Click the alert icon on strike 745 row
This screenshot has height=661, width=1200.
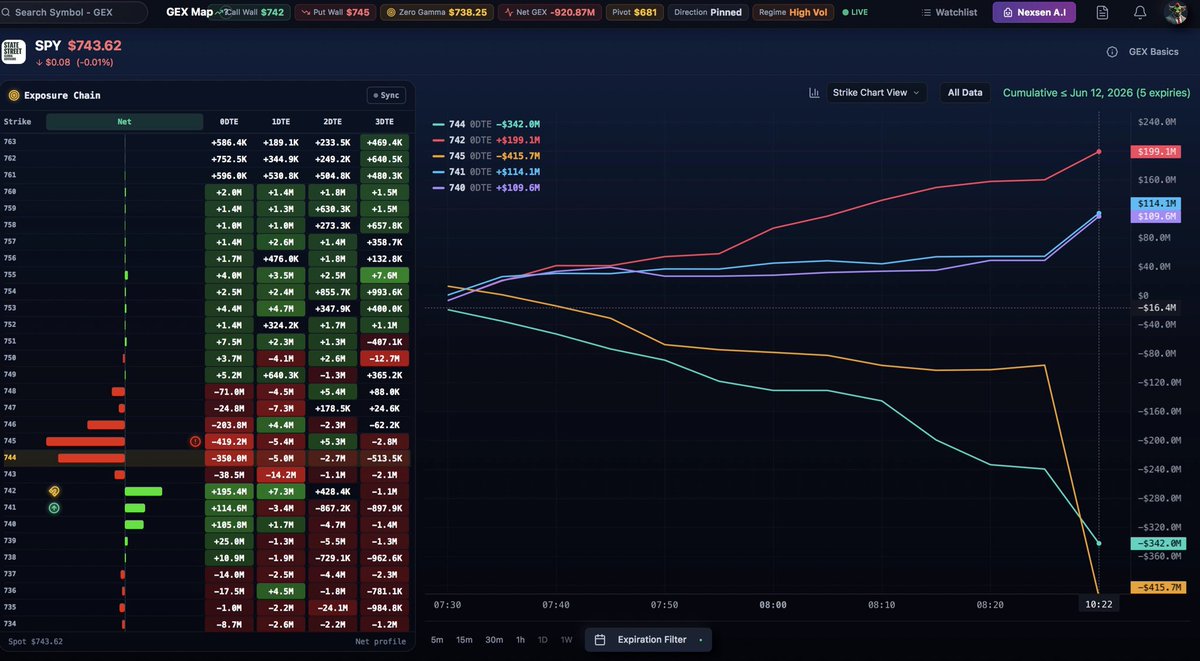point(195,441)
